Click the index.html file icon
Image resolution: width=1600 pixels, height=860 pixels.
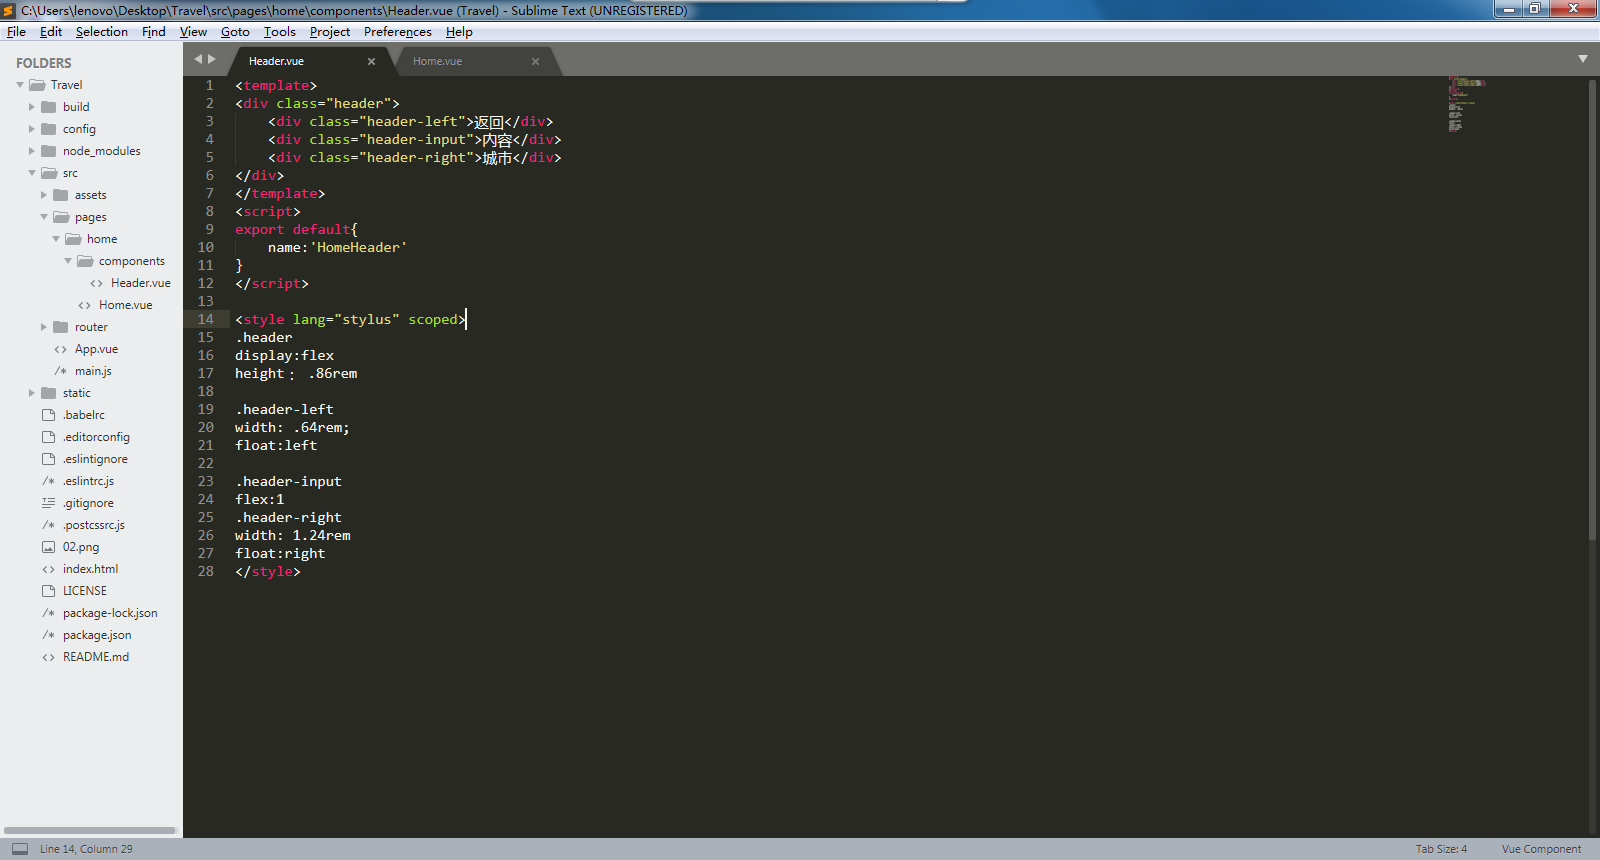click(48, 569)
